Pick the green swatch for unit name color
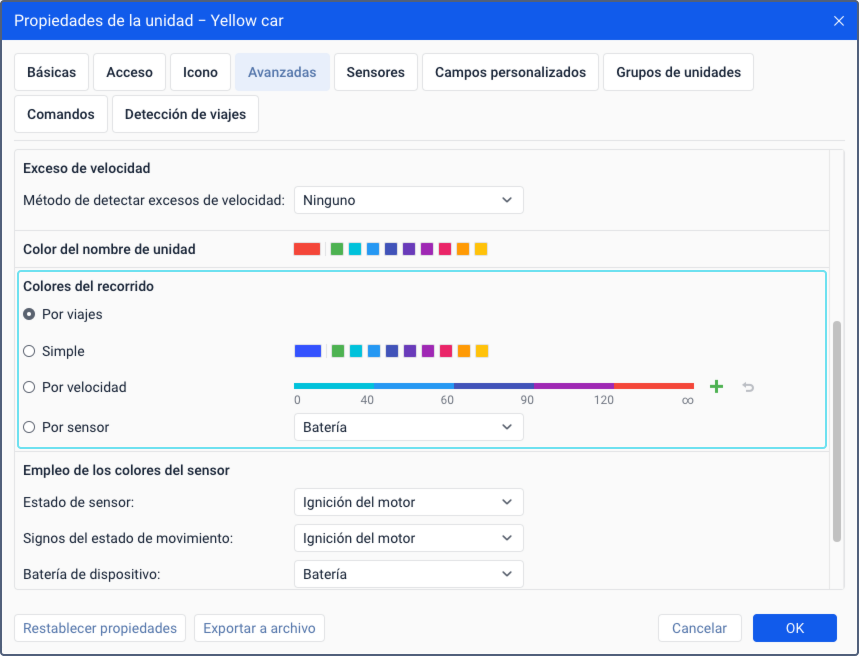 [x=337, y=249]
